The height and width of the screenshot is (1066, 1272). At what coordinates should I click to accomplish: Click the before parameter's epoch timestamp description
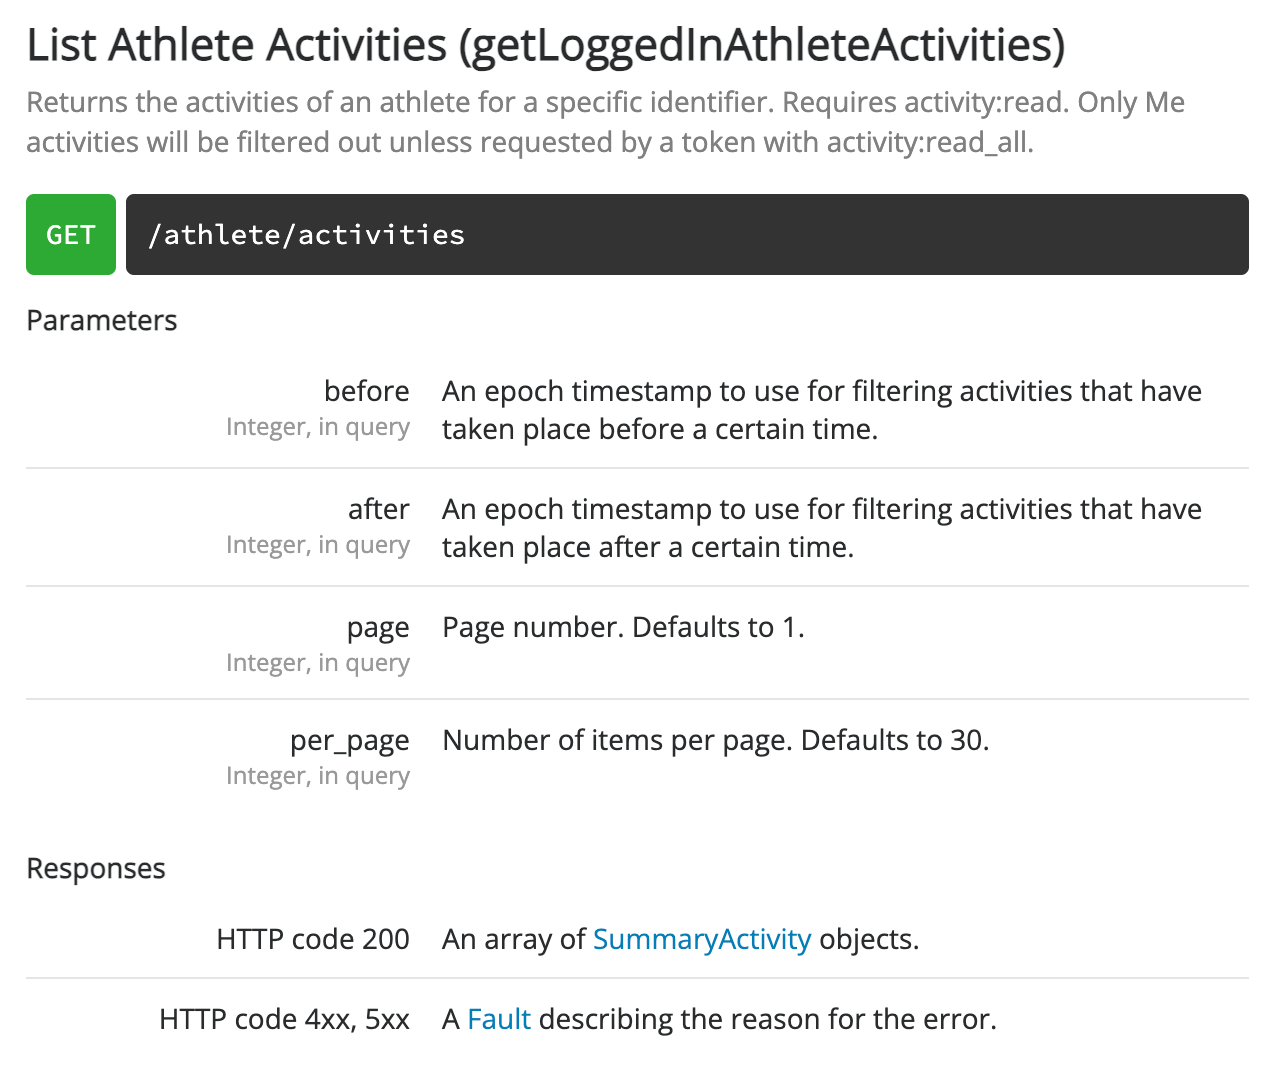(x=821, y=410)
